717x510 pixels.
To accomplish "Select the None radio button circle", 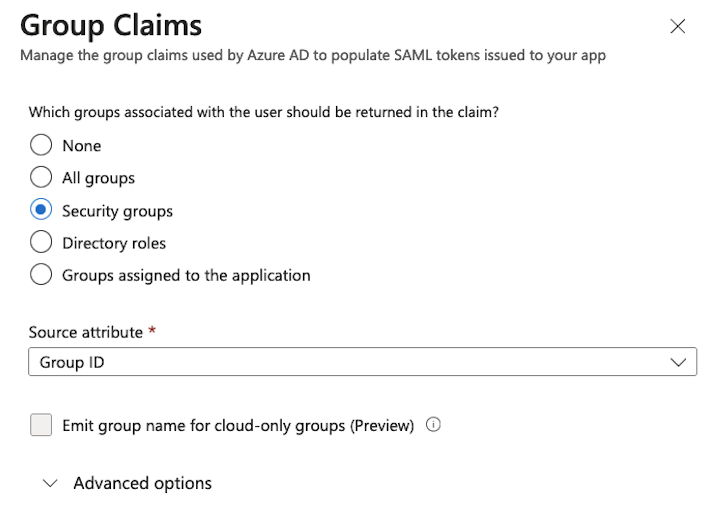I will [x=41, y=146].
